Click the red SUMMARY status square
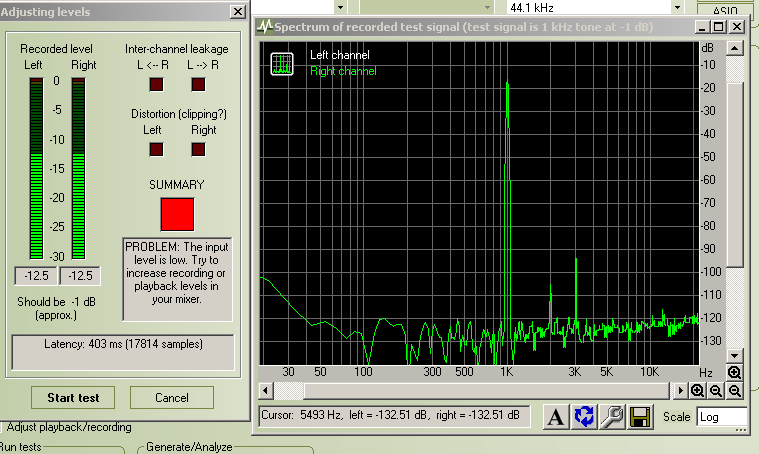The height and width of the screenshot is (454, 759). 177,214
